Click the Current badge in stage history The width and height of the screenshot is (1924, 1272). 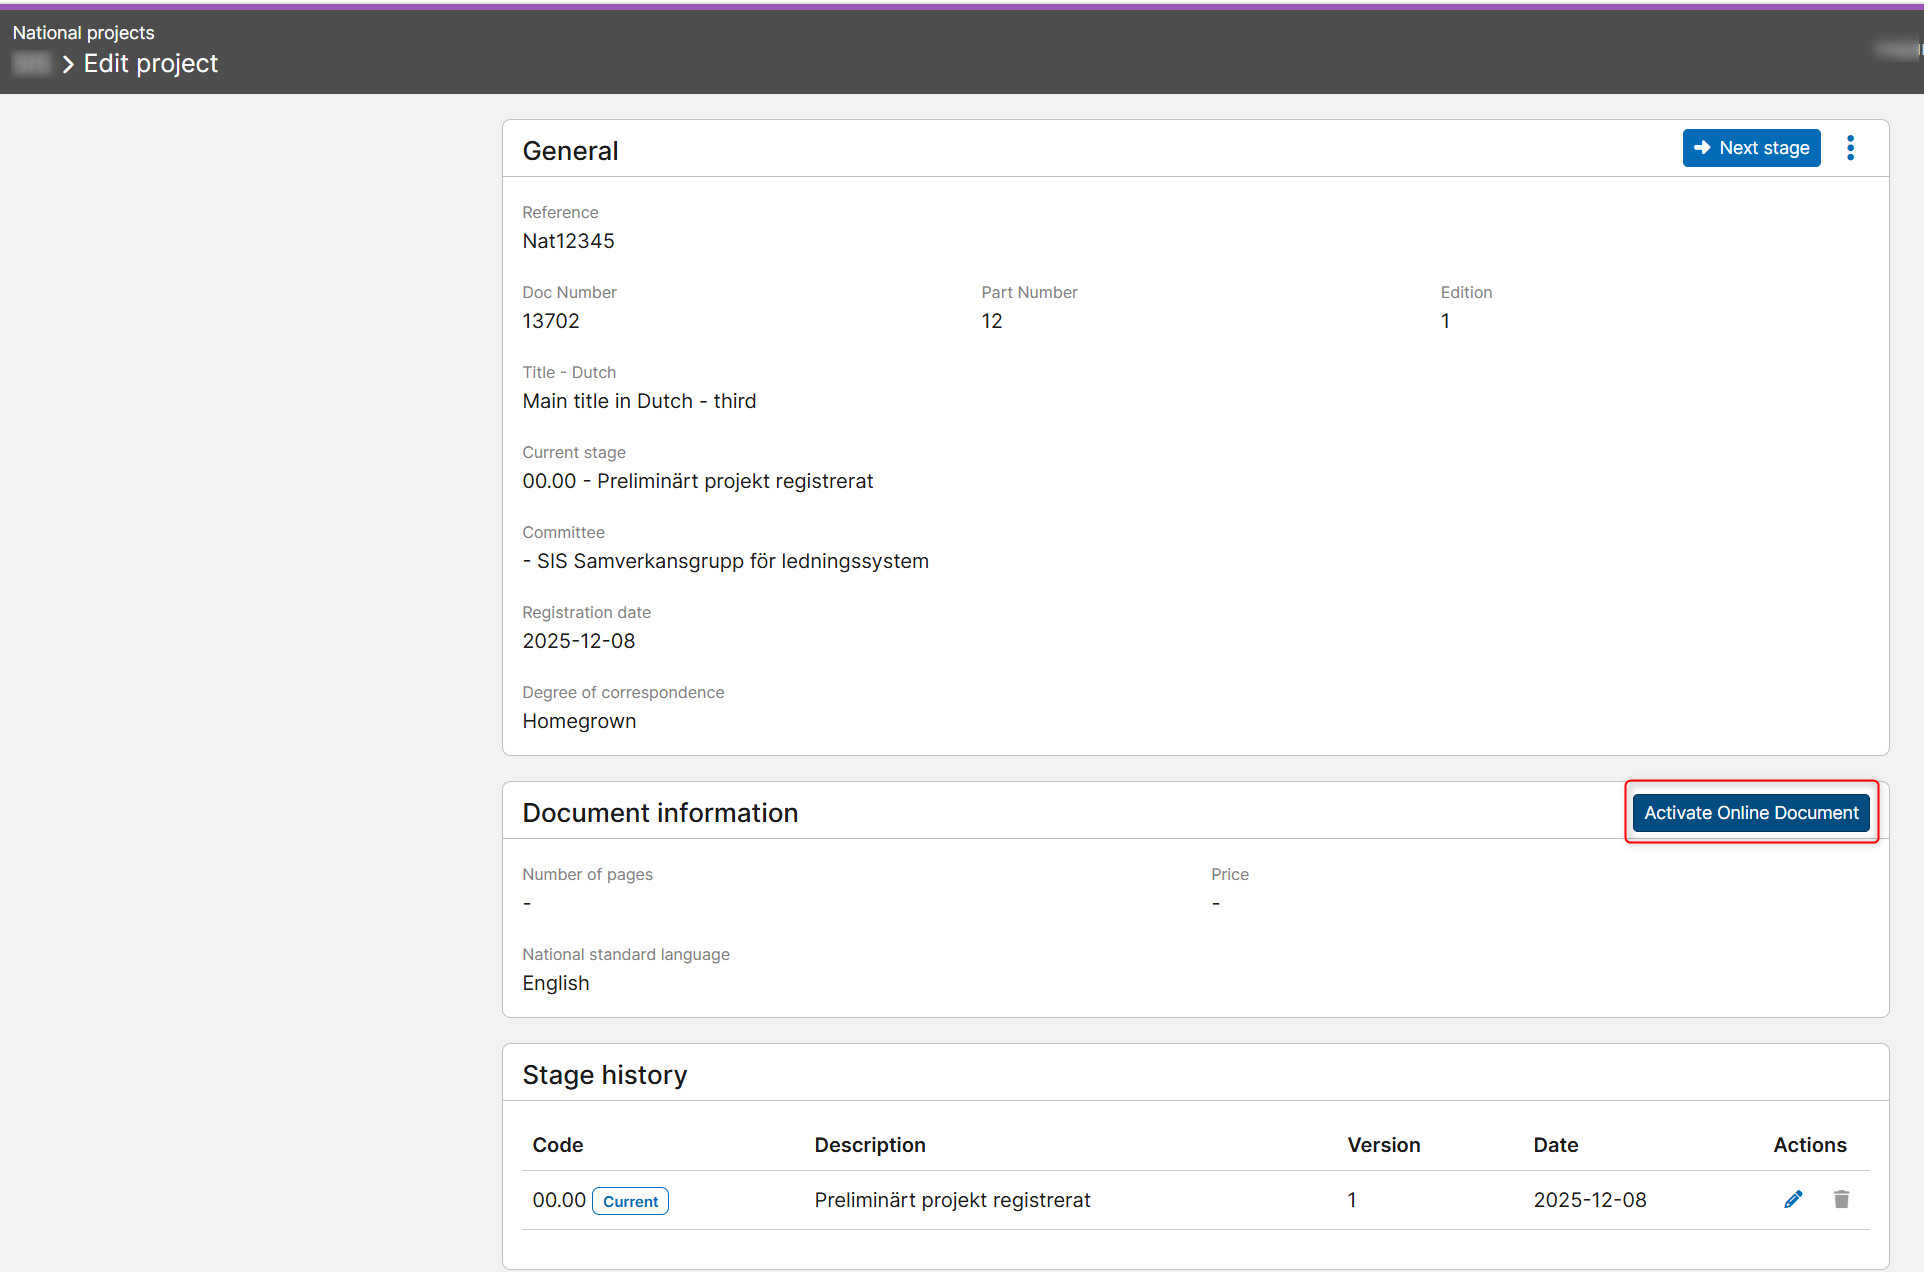(x=630, y=1201)
